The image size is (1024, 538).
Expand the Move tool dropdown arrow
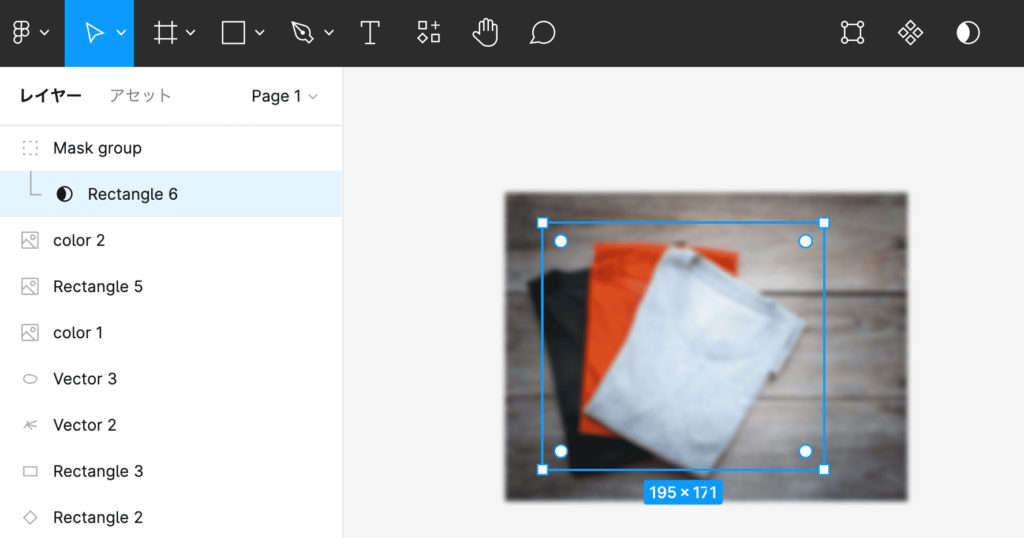pos(121,33)
